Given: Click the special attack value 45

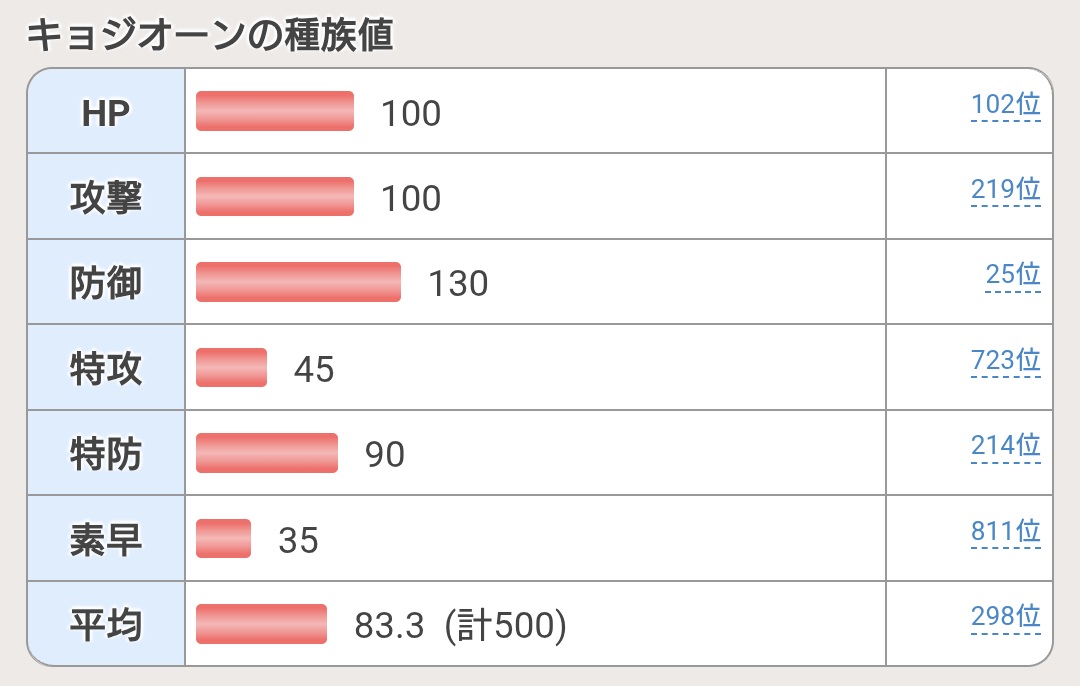Looking at the screenshot, I should pyautogui.click(x=314, y=370).
